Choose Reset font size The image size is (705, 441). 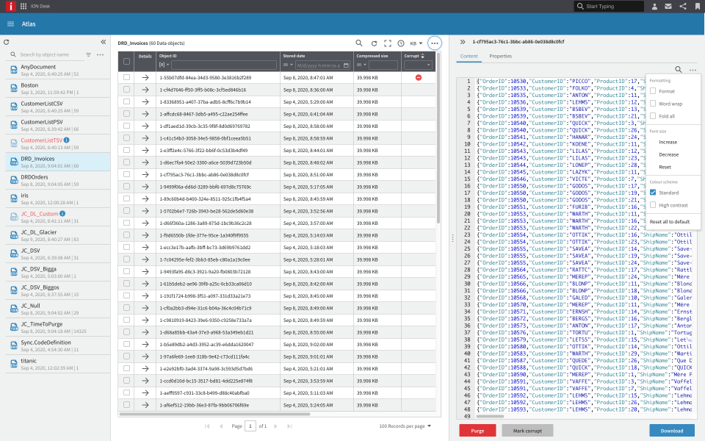pos(665,167)
